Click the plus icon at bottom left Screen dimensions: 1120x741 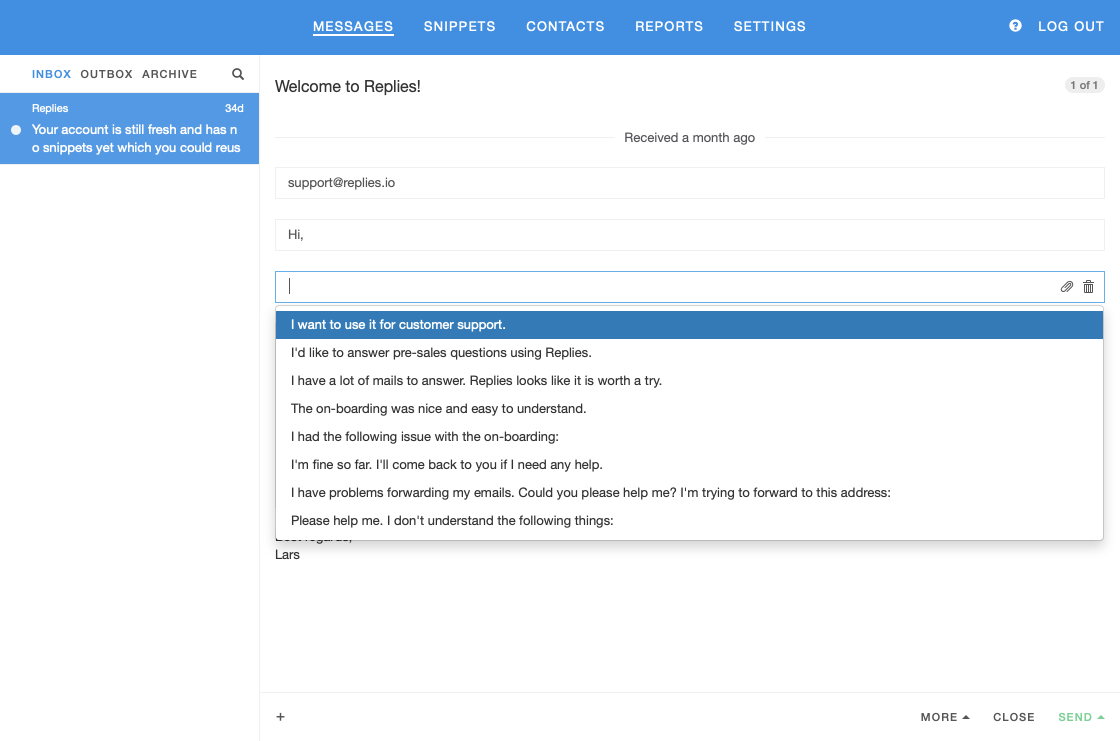281,717
